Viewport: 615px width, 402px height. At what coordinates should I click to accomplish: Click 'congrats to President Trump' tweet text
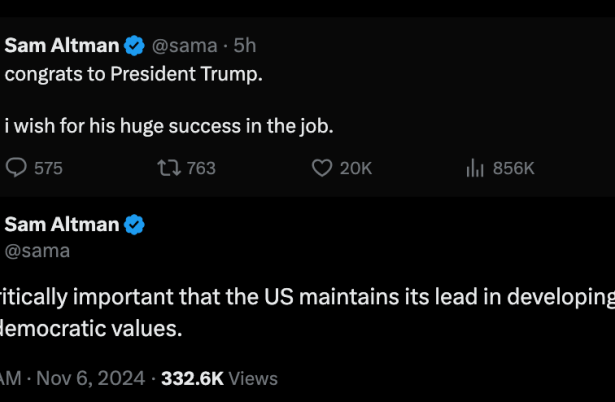tap(134, 74)
